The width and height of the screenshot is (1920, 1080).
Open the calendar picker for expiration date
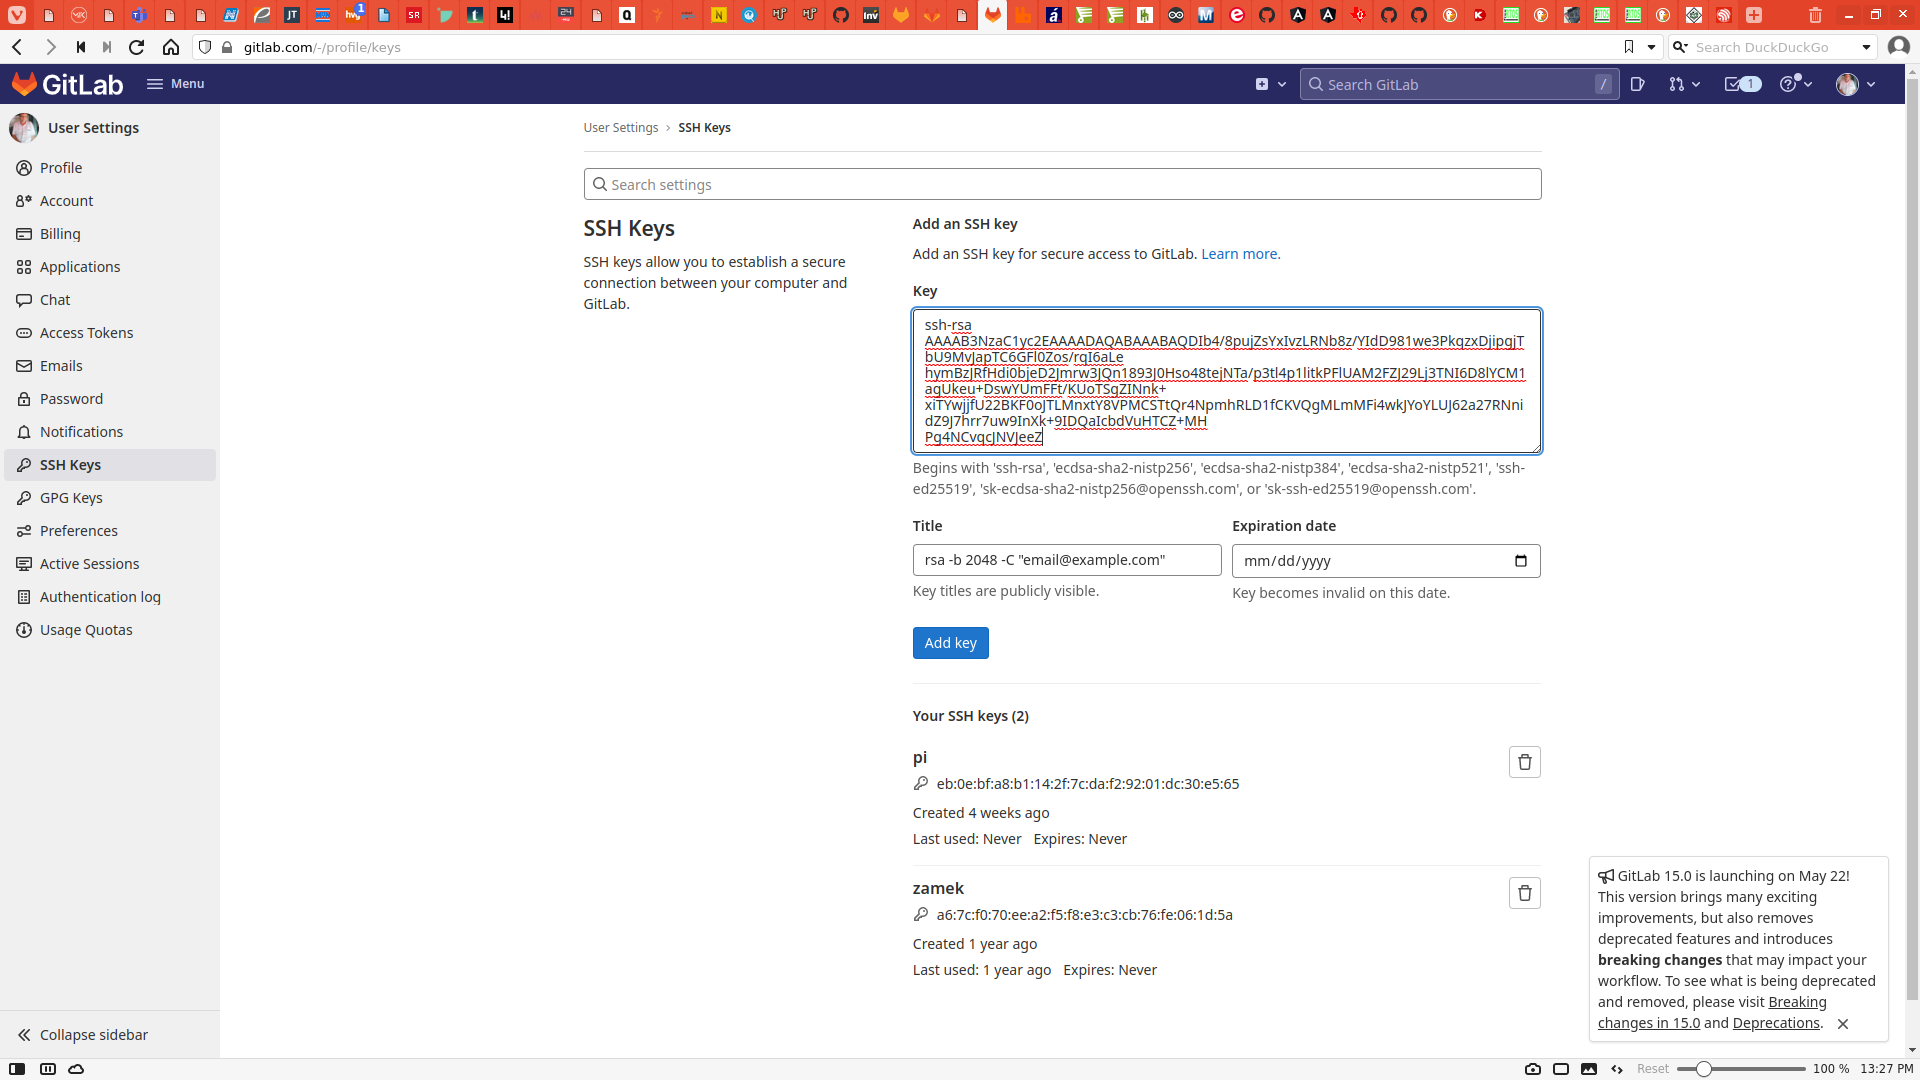click(1520, 561)
